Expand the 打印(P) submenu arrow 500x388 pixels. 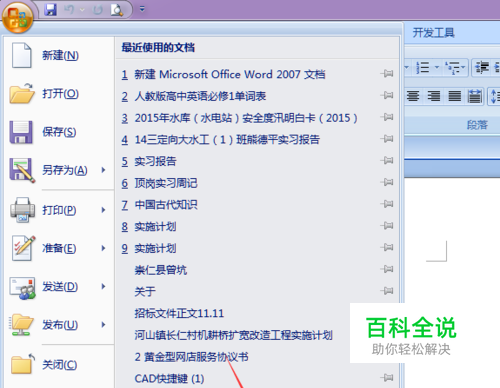click(x=104, y=210)
